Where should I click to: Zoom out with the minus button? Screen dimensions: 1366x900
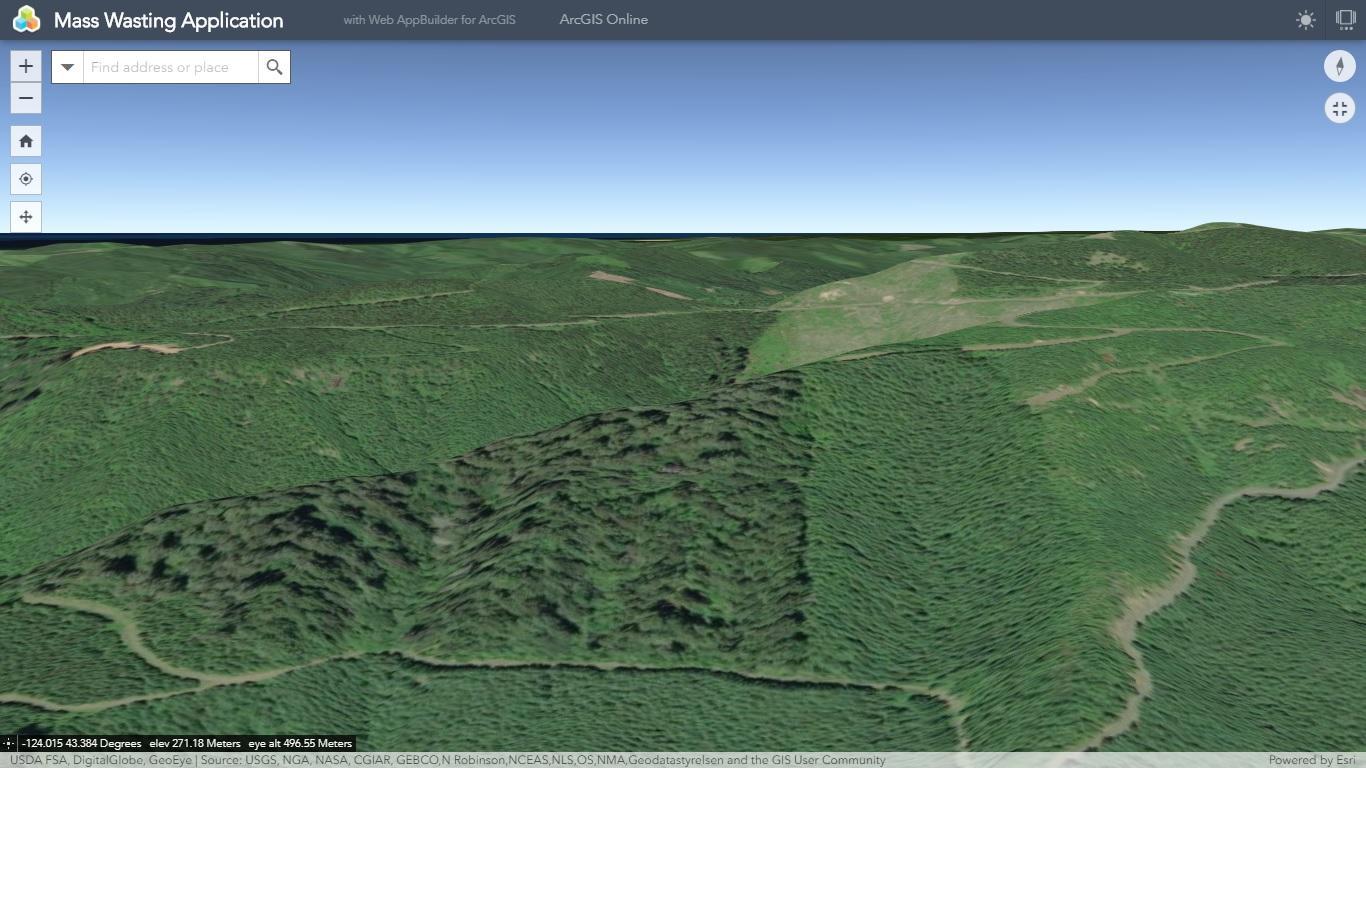(26, 98)
